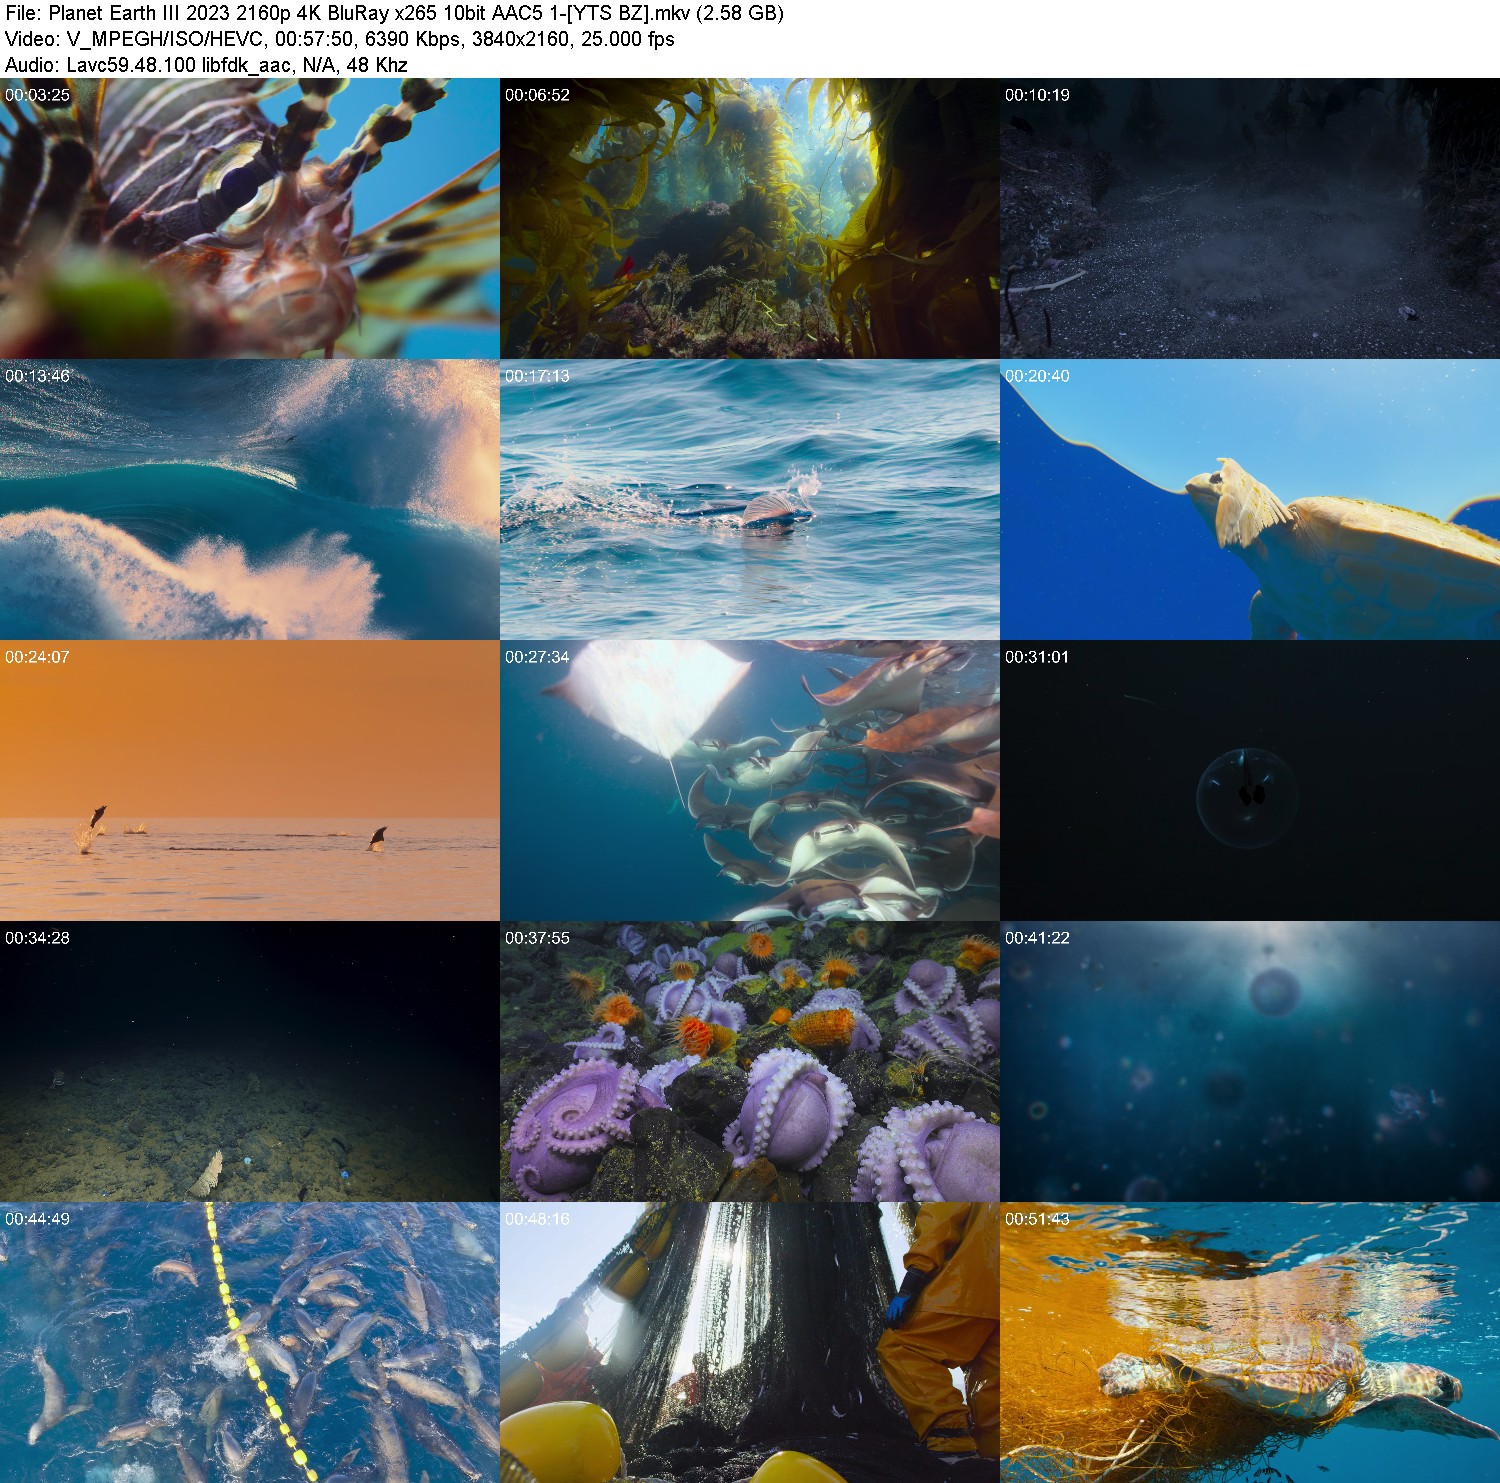Click the Video codec info line
The width and height of the screenshot is (1500, 1483).
(x=339, y=39)
